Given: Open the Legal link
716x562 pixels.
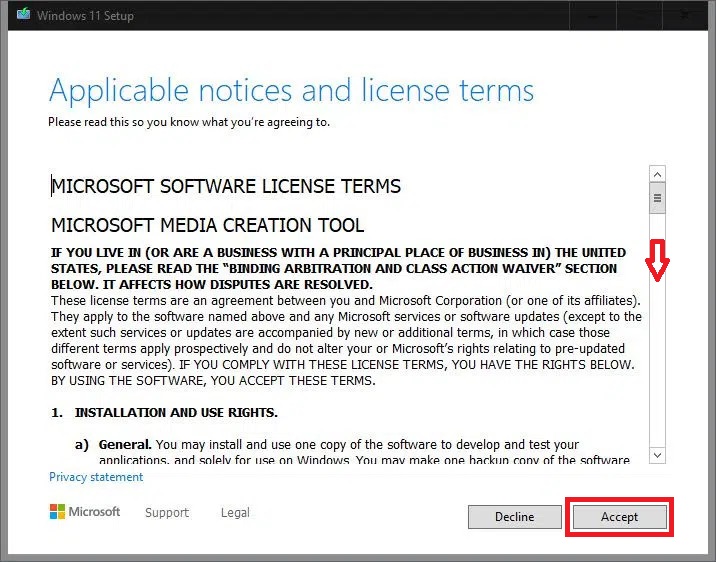Looking at the screenshot, I should [235, 512].
